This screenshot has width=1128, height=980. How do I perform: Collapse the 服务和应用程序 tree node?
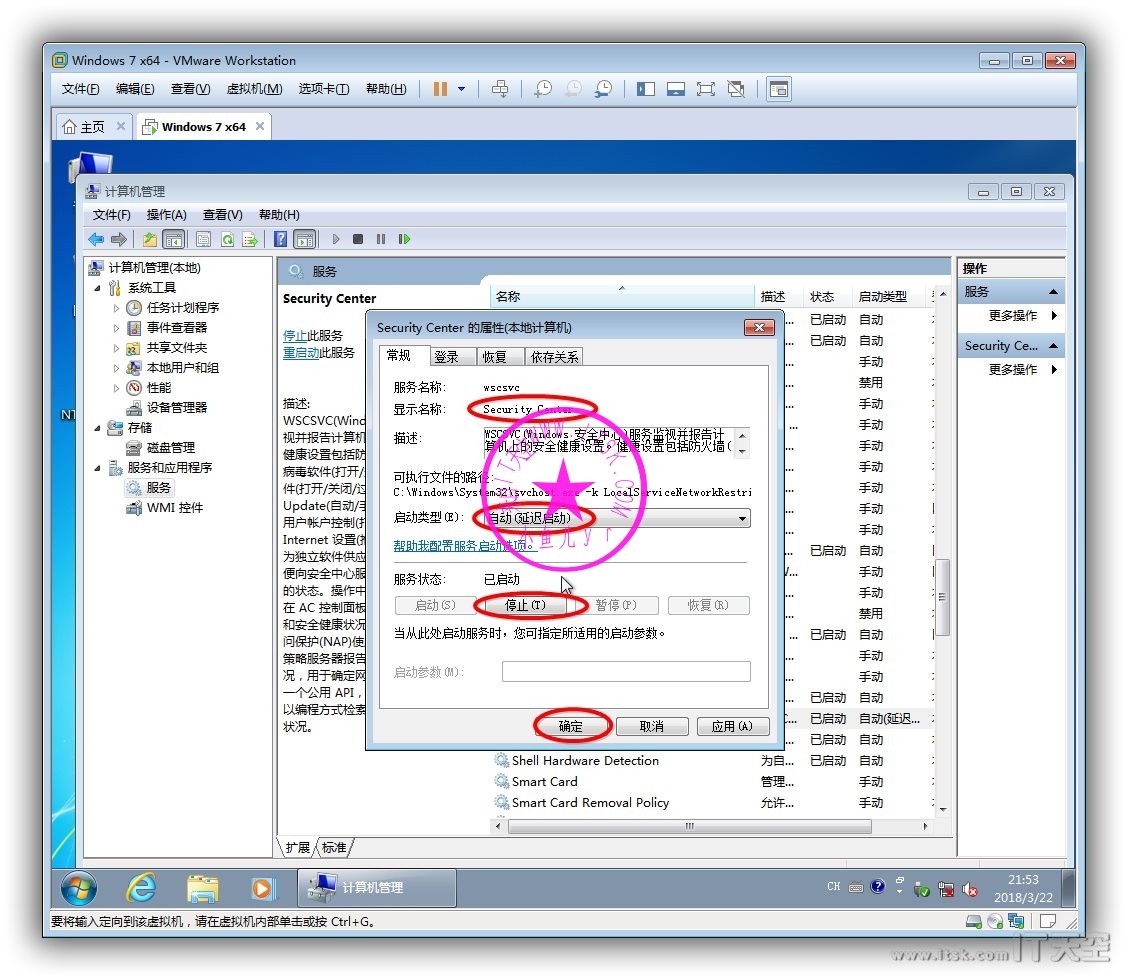(98, 468)
